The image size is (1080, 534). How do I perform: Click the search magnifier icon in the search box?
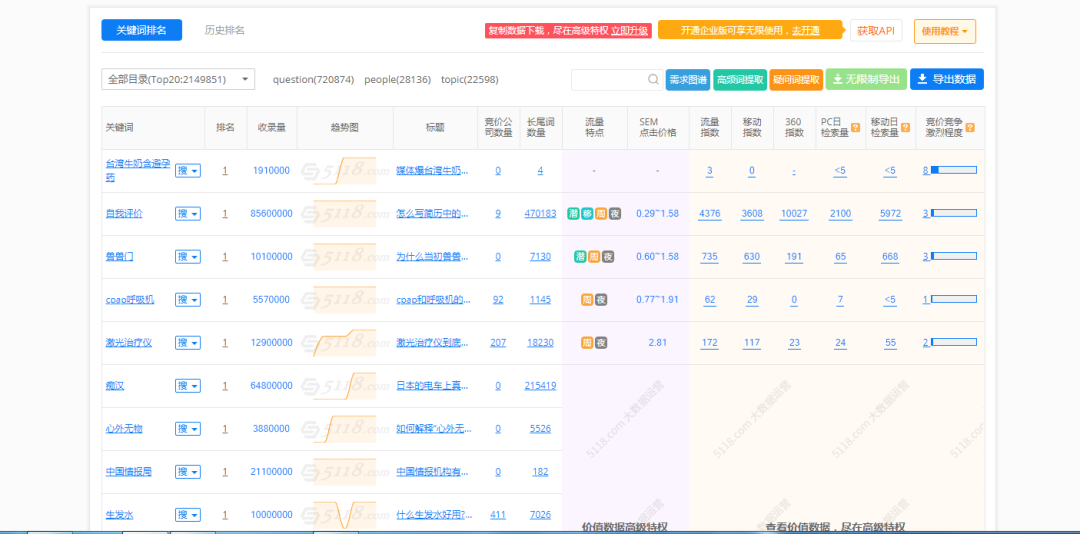[653, 79]
